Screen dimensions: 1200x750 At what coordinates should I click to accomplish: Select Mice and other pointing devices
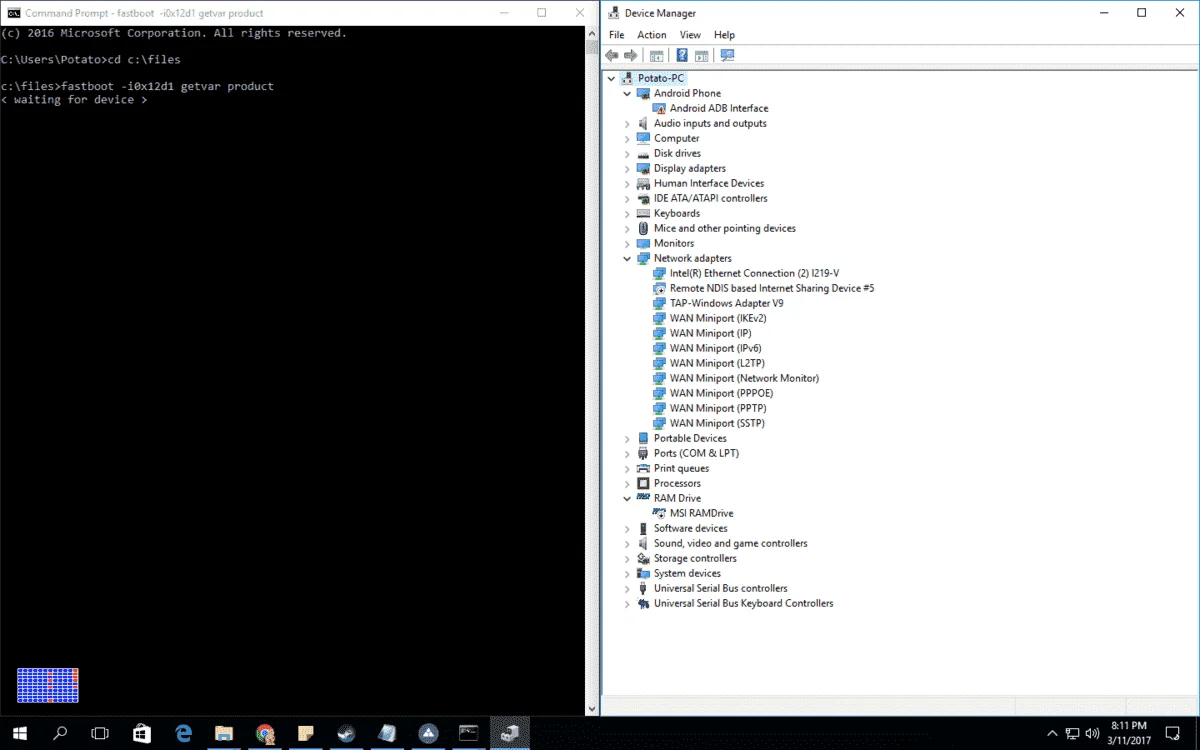click(x=725, y=228)
